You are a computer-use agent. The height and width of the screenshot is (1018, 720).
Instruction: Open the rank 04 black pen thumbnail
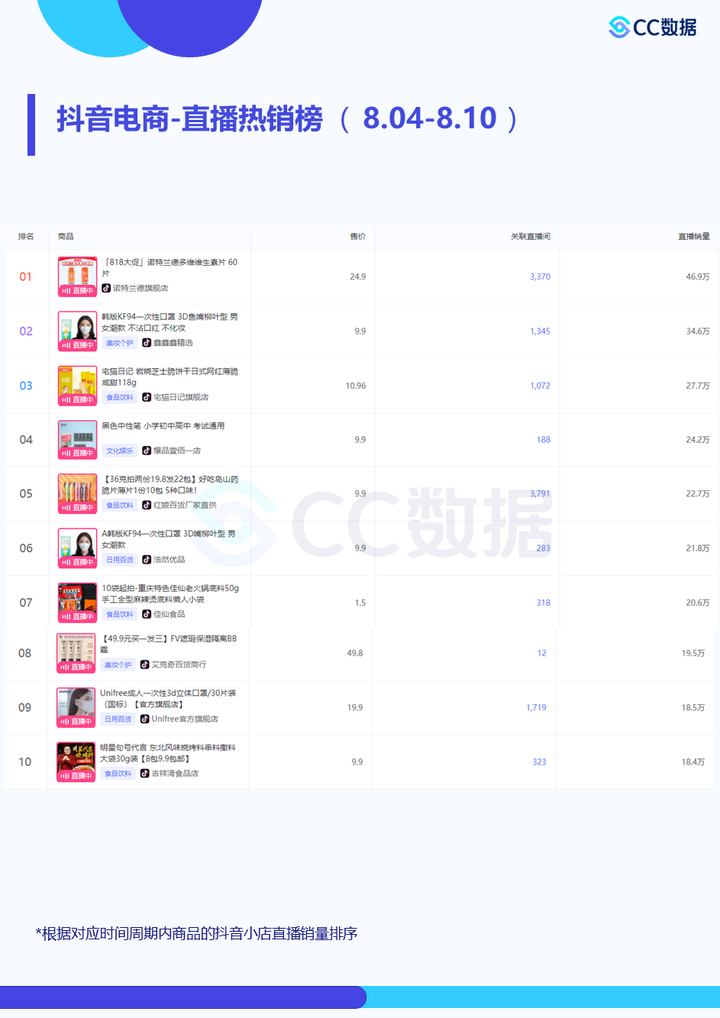(77, 439)
